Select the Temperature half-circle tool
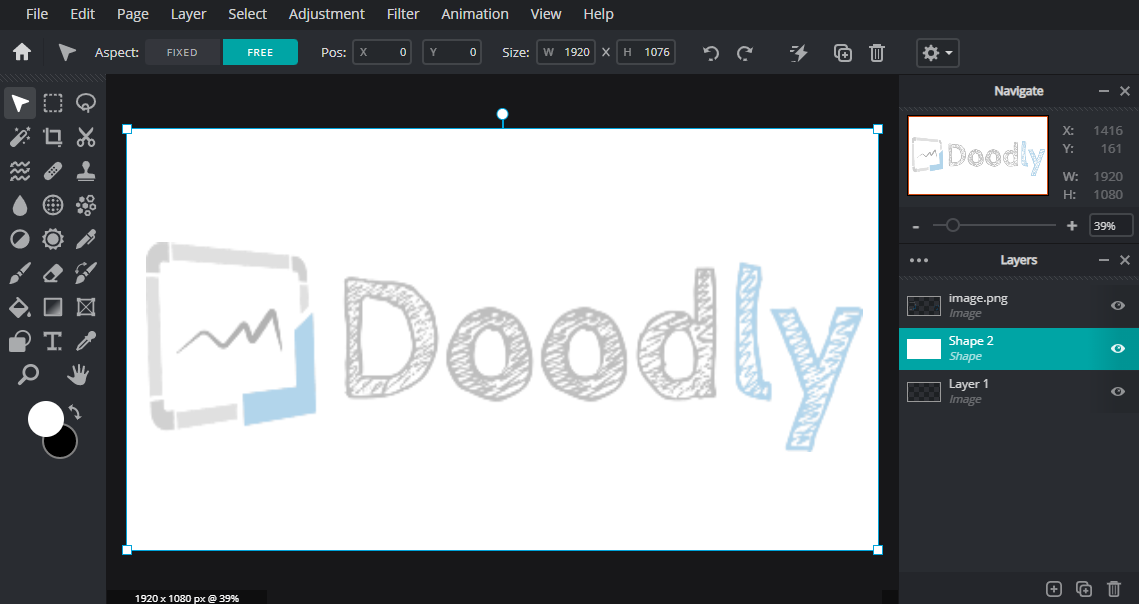 point(20,239)
